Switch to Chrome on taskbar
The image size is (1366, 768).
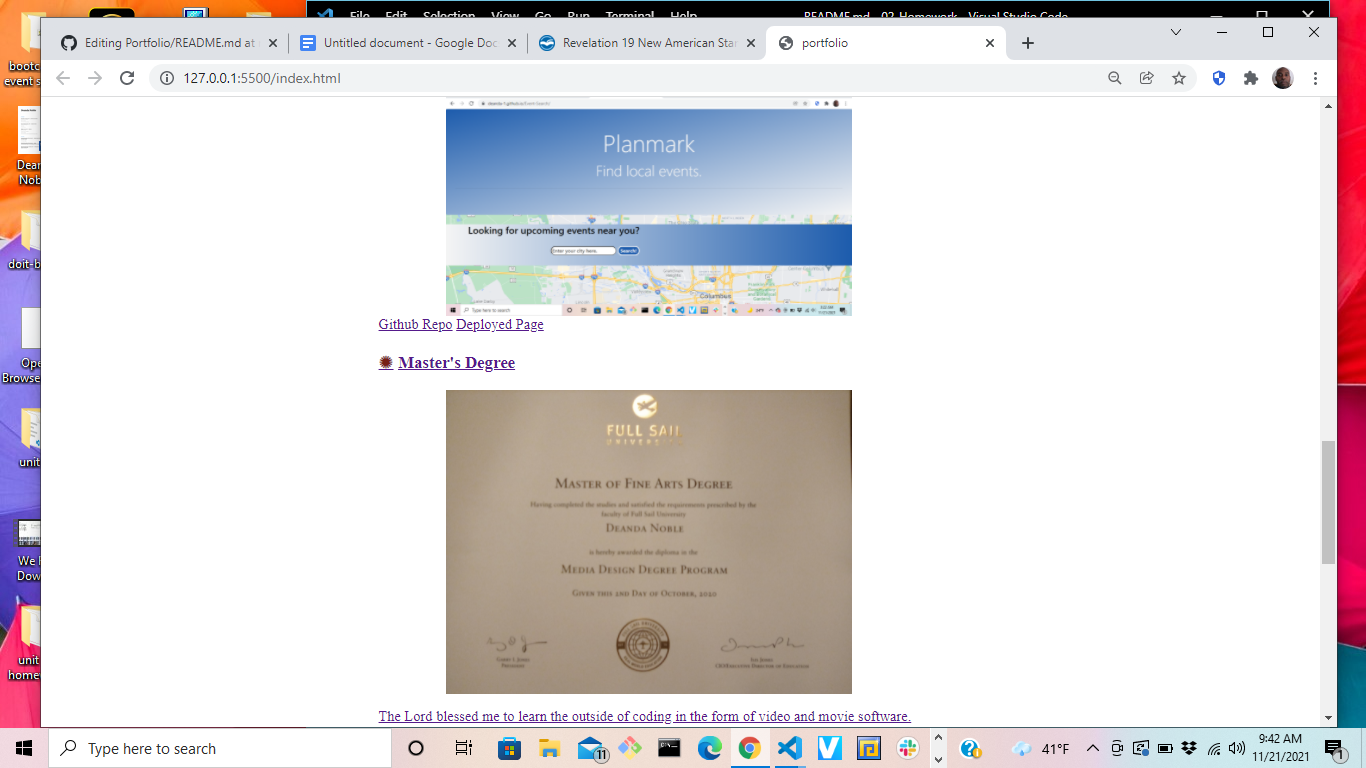point(749,748)
